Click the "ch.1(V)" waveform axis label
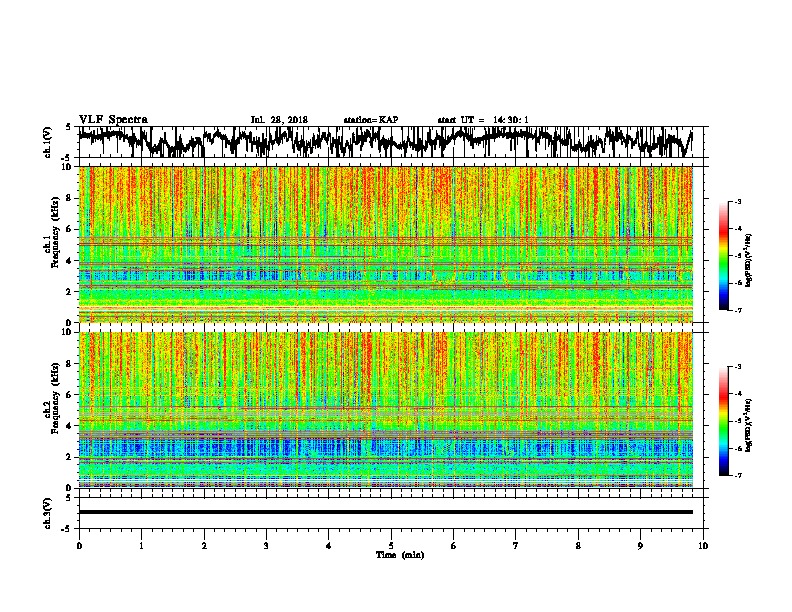792x612 pixels. (x=48, y=142)
